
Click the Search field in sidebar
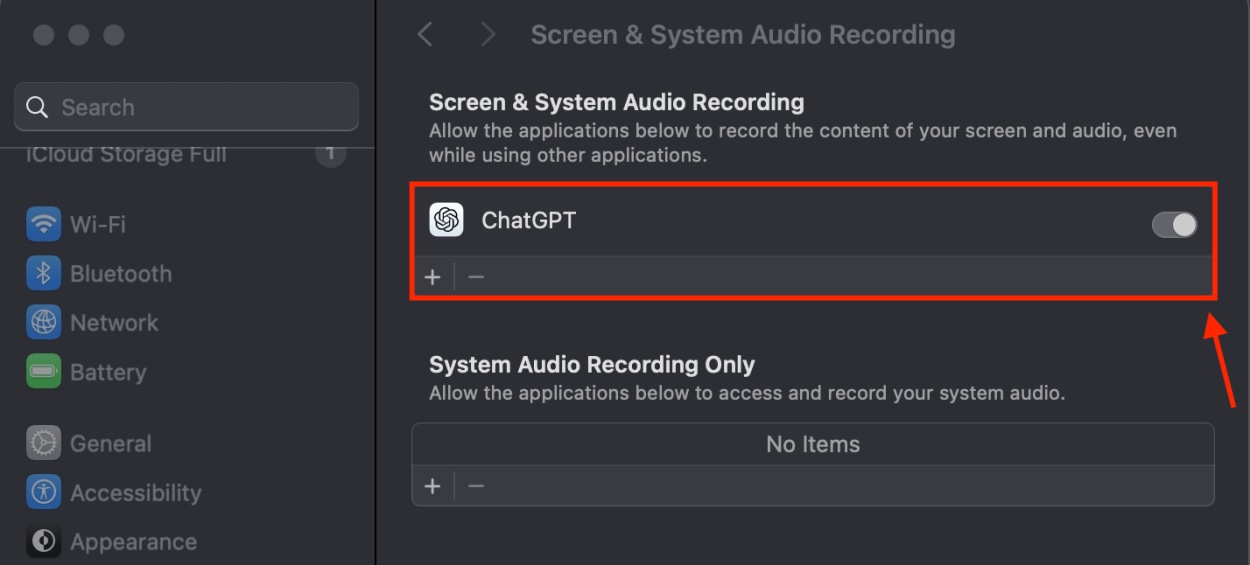[186, 107]
